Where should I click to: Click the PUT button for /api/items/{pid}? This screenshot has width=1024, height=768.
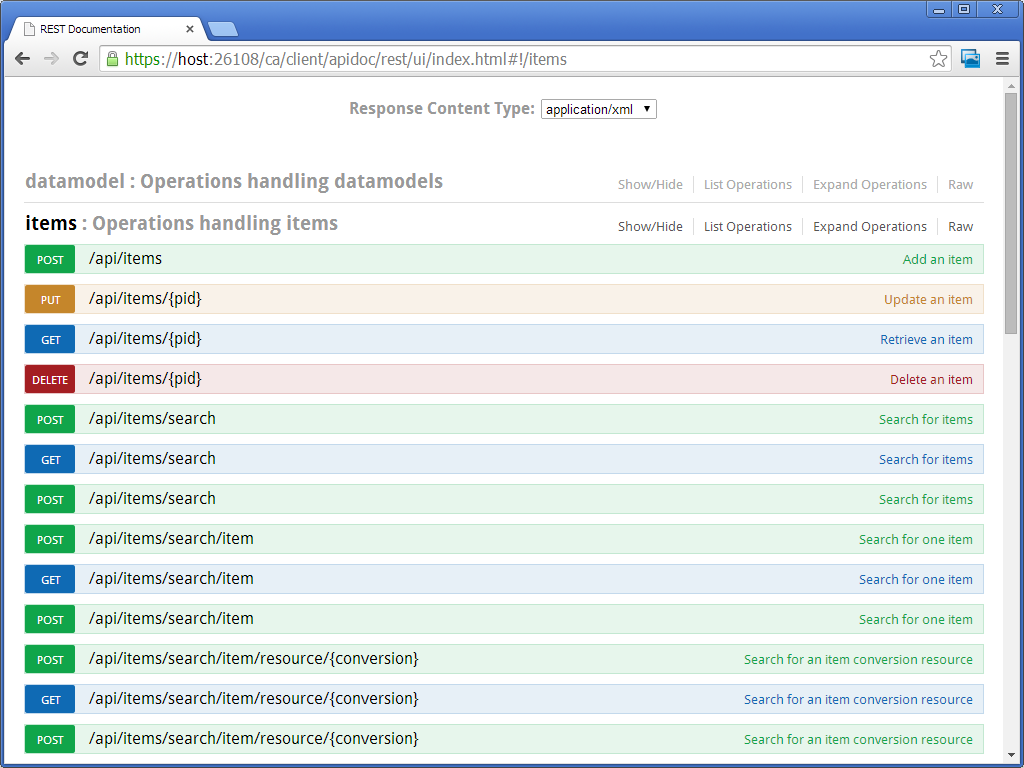click(50, 300)
